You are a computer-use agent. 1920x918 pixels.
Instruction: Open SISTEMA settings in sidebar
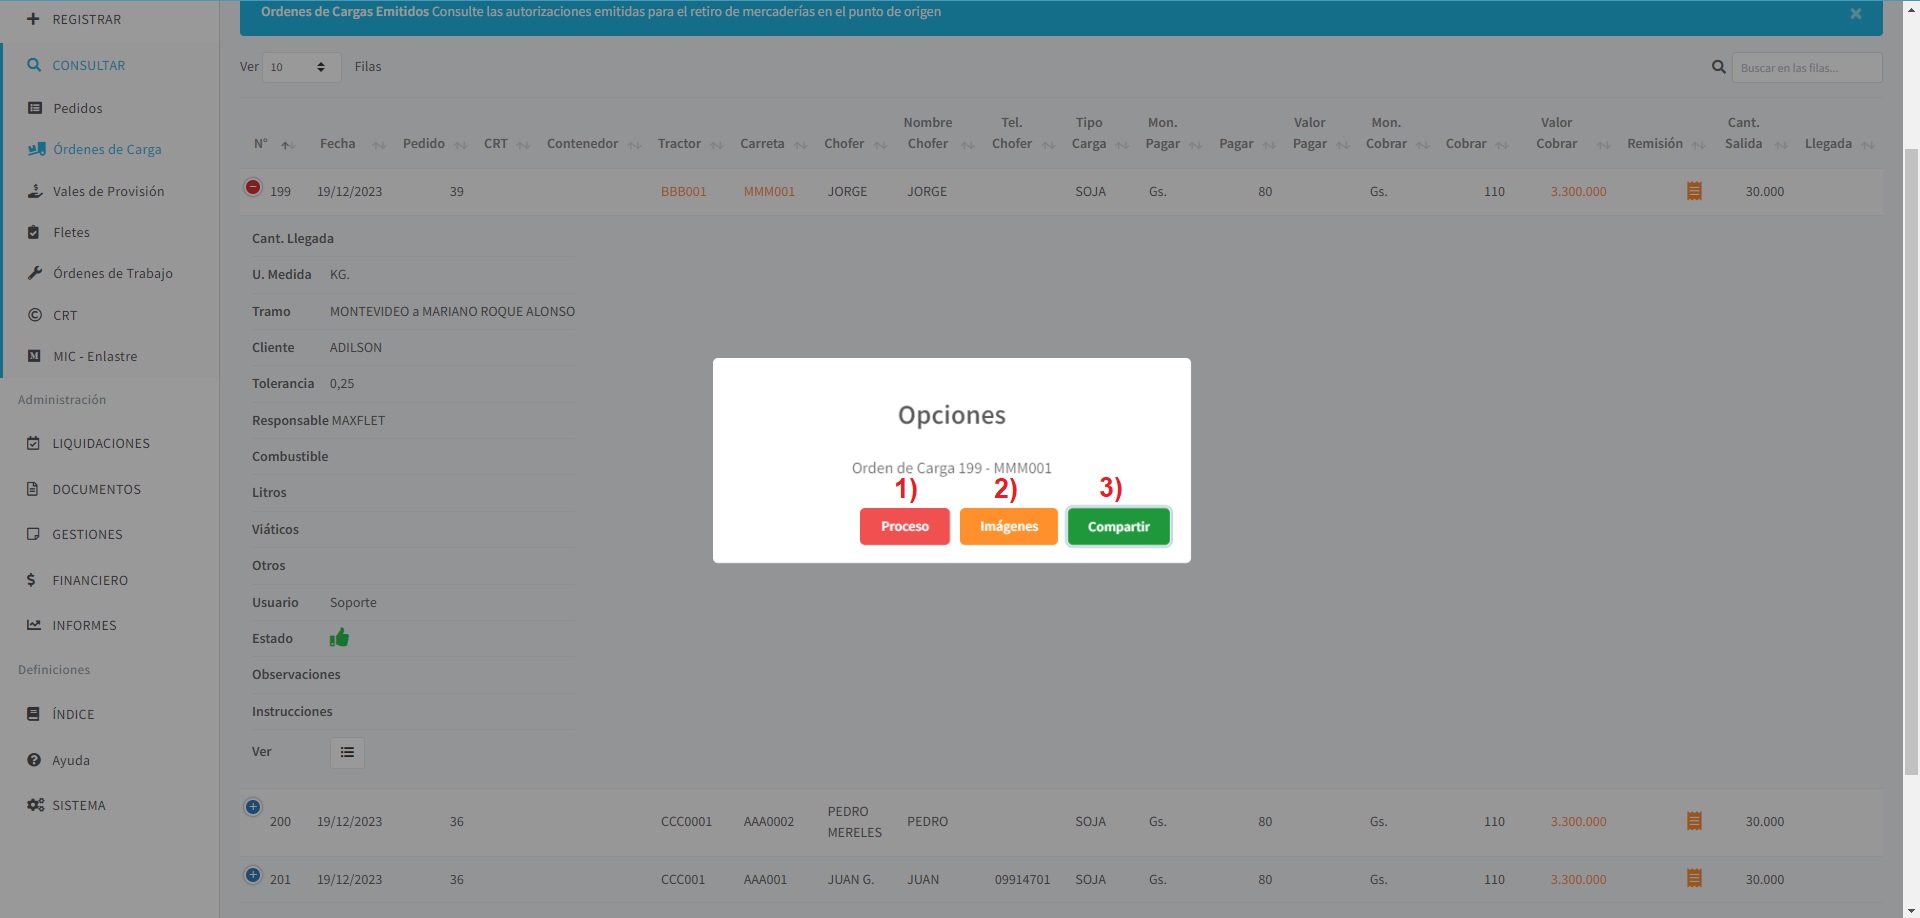pyautogui.click(x=78, y=805)
